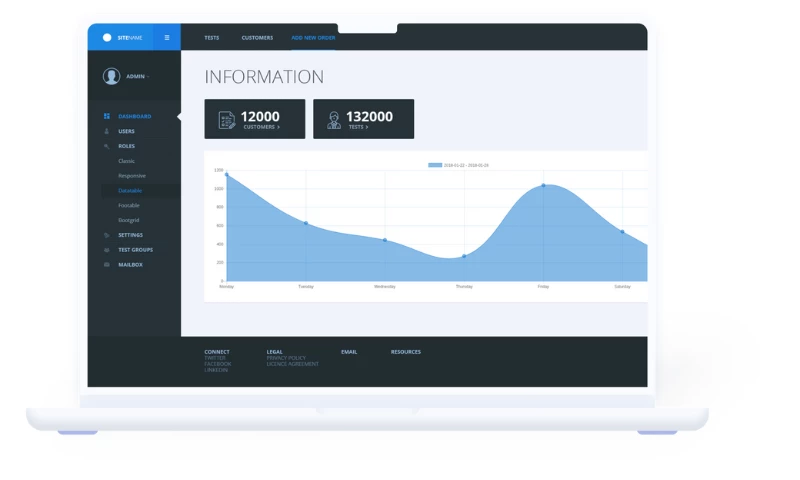800x480 pixels.
Task: Select the Footable submenu item
Action: coord(129,205)
